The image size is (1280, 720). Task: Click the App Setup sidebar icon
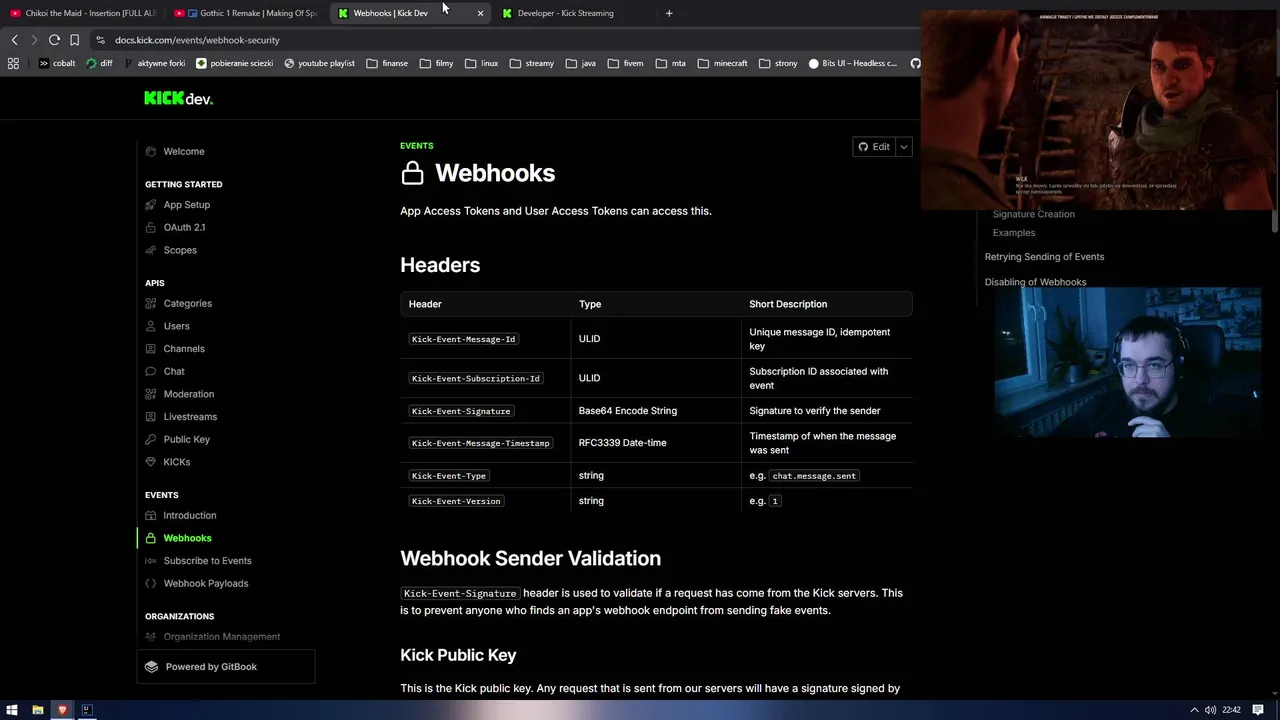click(x=151, y=205)
